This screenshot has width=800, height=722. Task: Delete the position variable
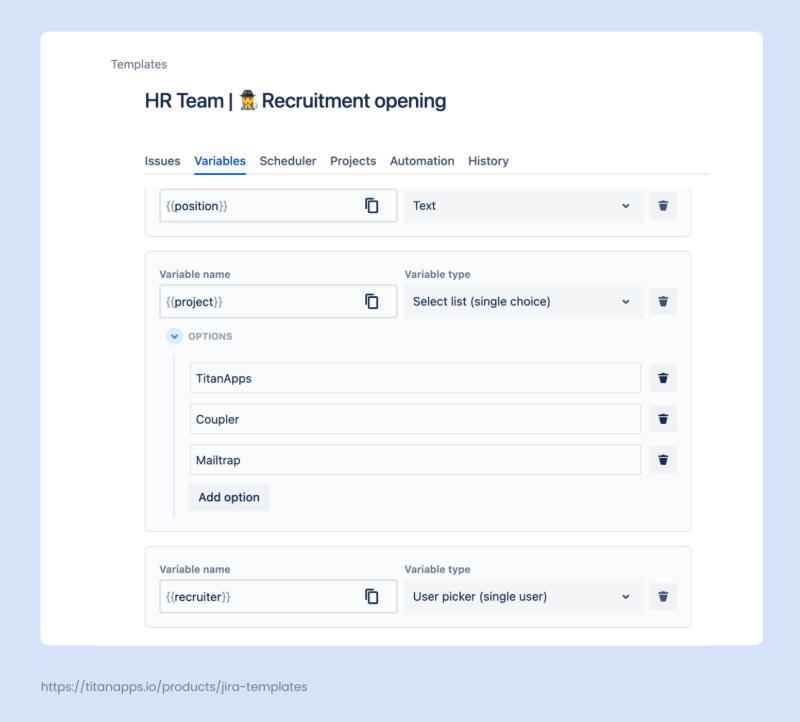(x=663, y=206)
